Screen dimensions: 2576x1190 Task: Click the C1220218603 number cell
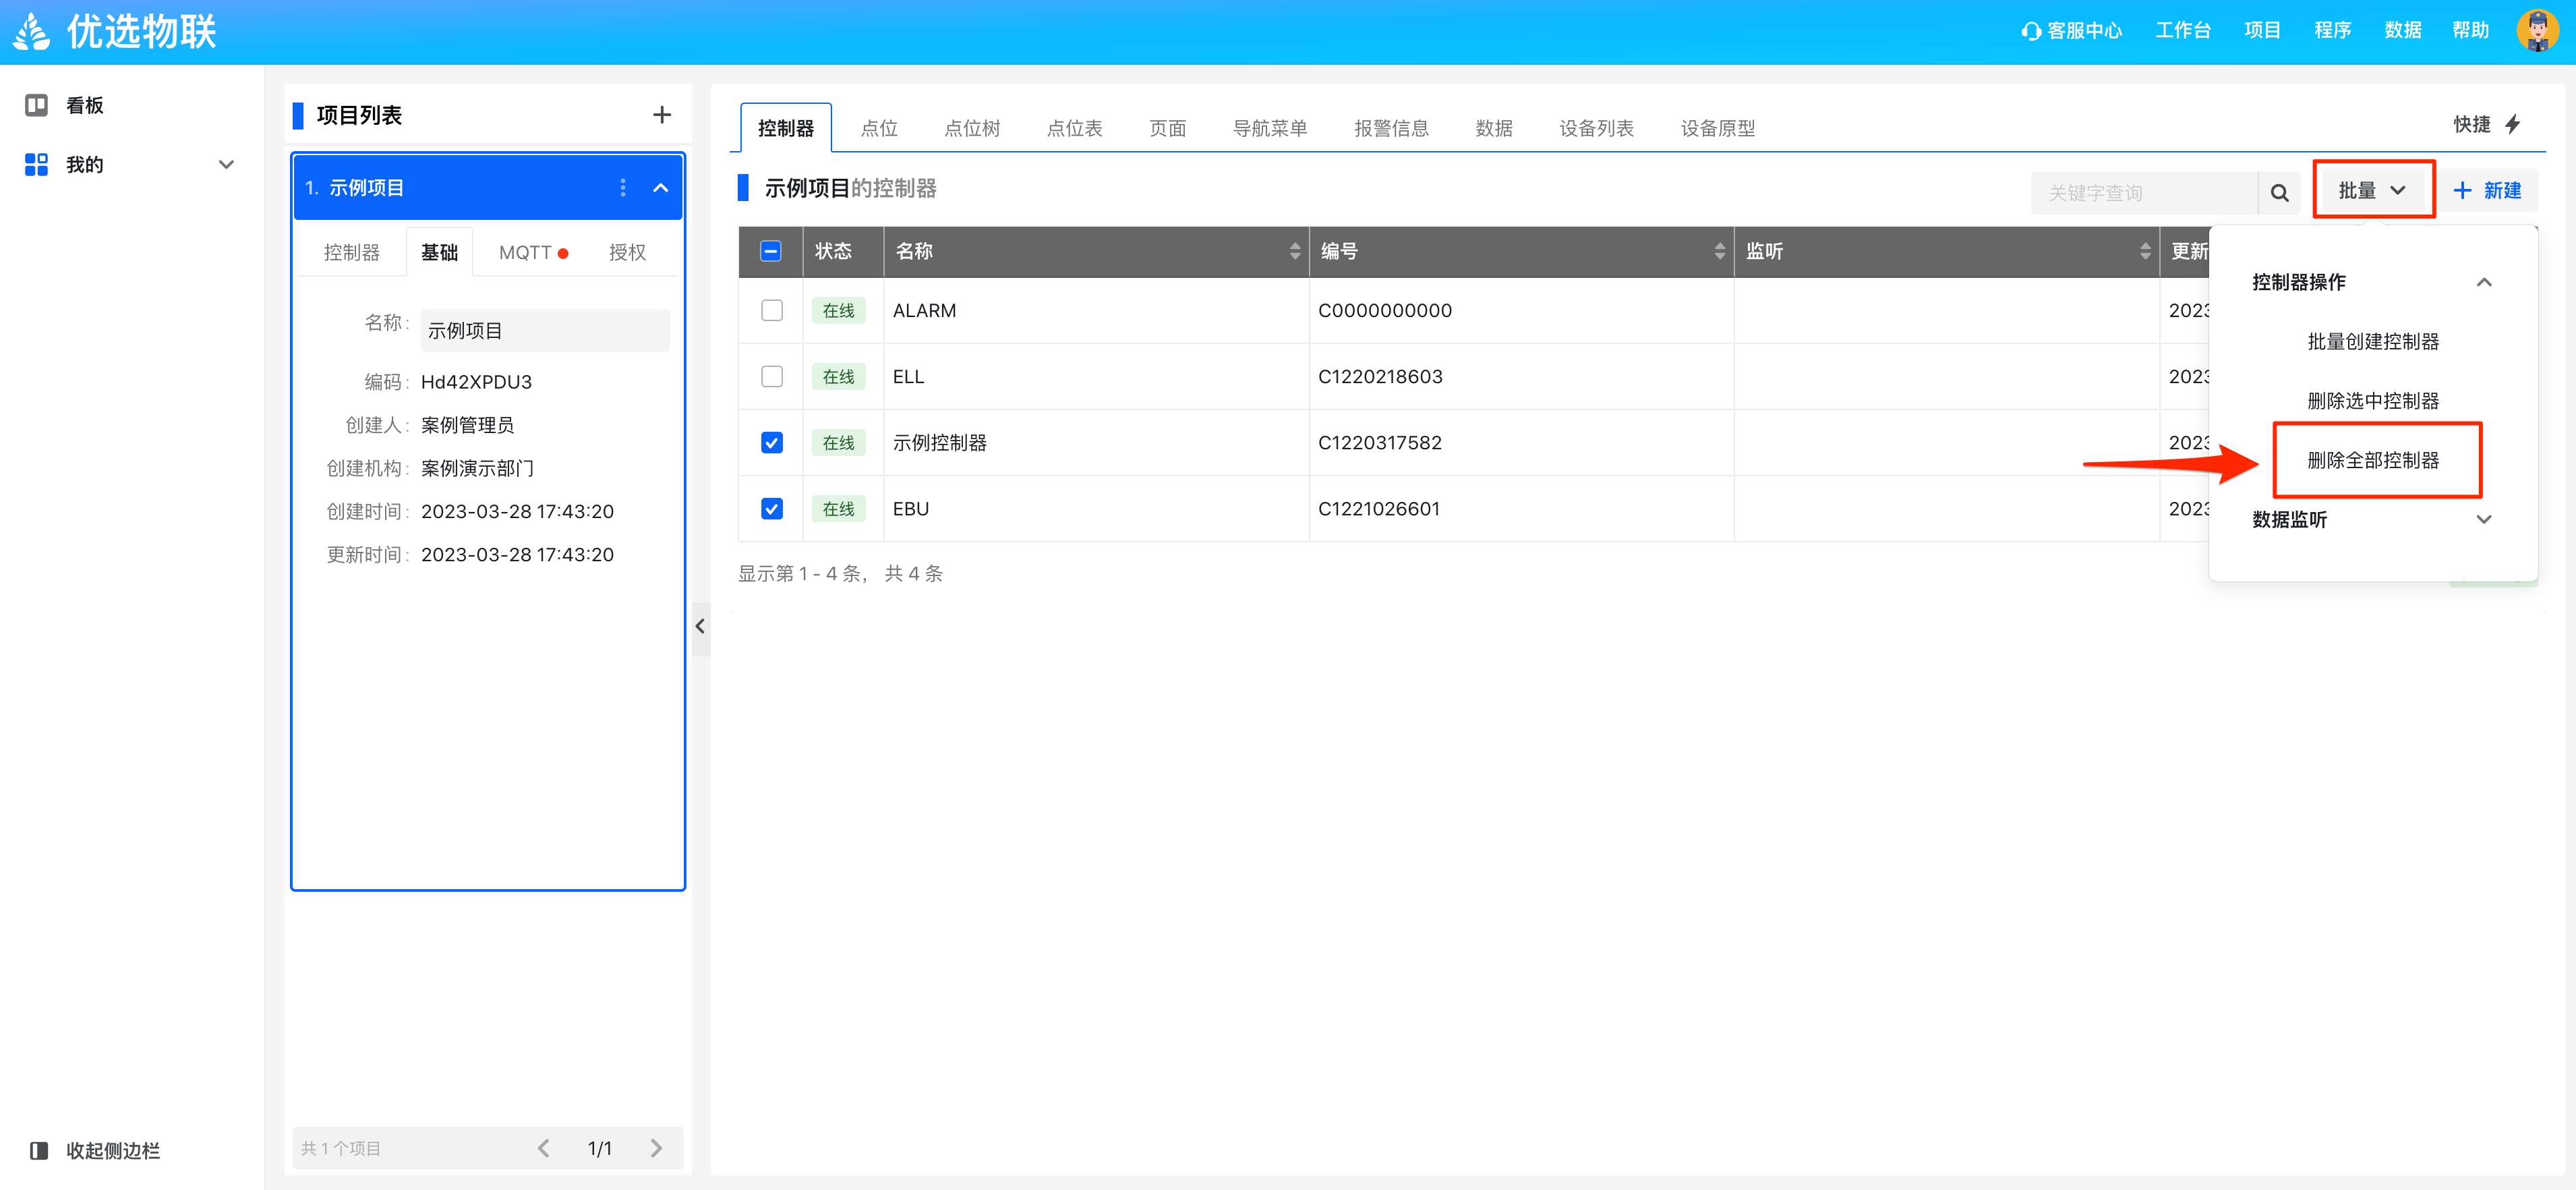click(1520, 376)
